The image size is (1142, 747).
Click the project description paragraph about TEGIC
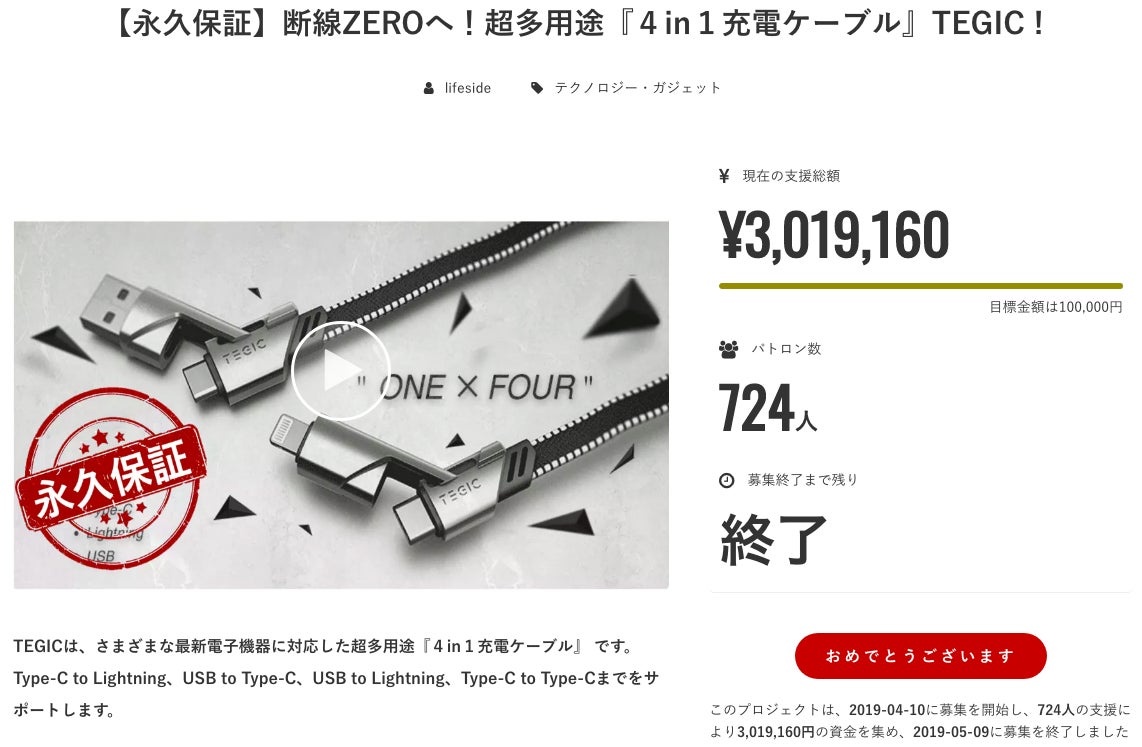[336, 678]
